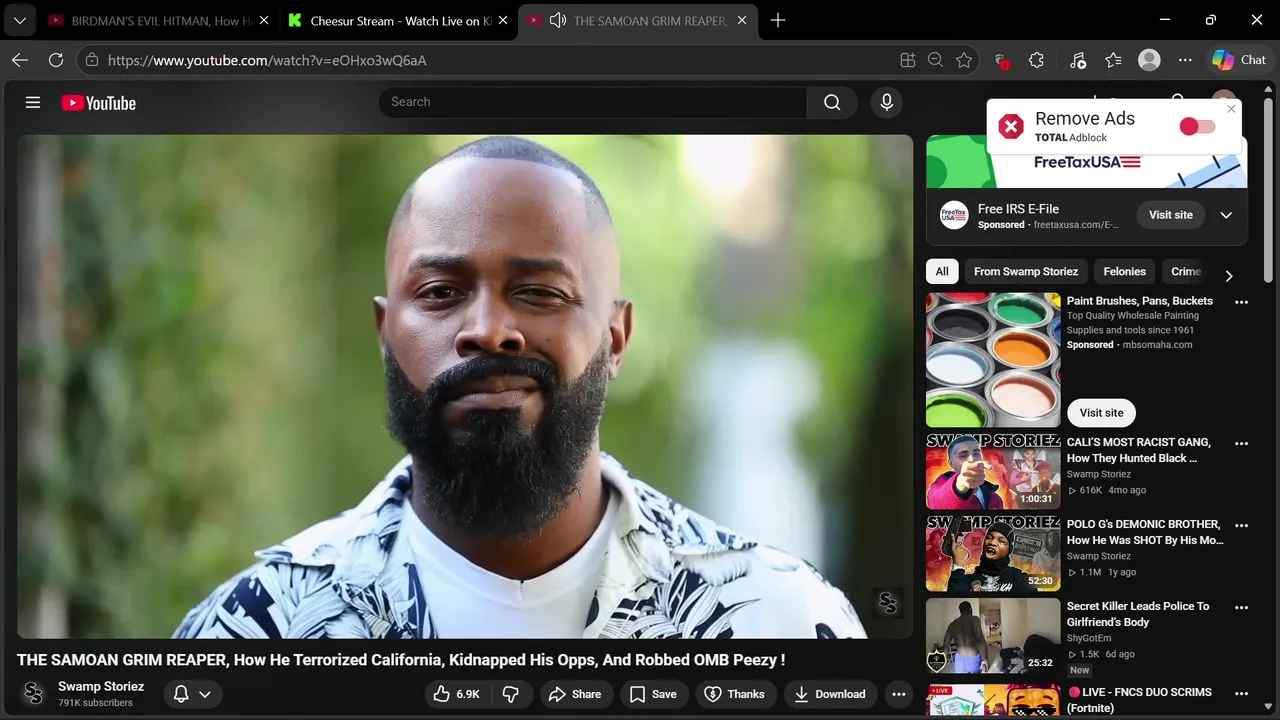
Task: Open more actions ellipsis beside Download
Action: tap(898, 694)
